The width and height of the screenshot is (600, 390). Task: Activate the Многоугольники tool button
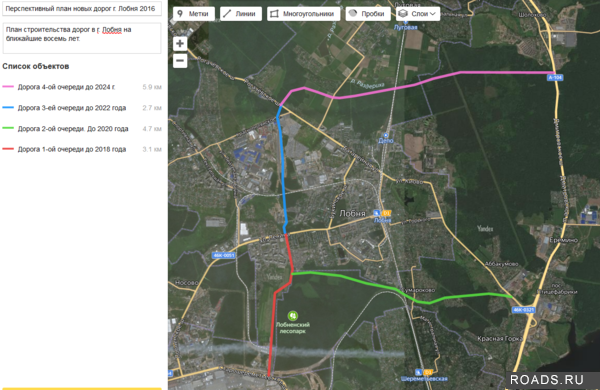[303, 14]
